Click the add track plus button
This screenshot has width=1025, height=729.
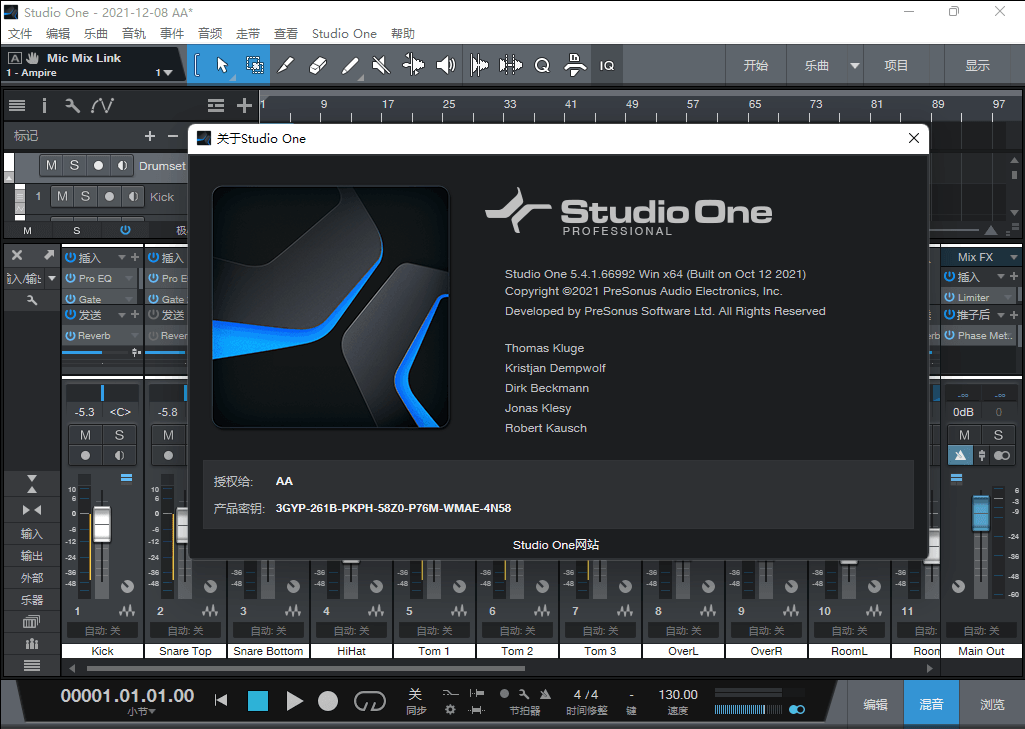[244, 105]
